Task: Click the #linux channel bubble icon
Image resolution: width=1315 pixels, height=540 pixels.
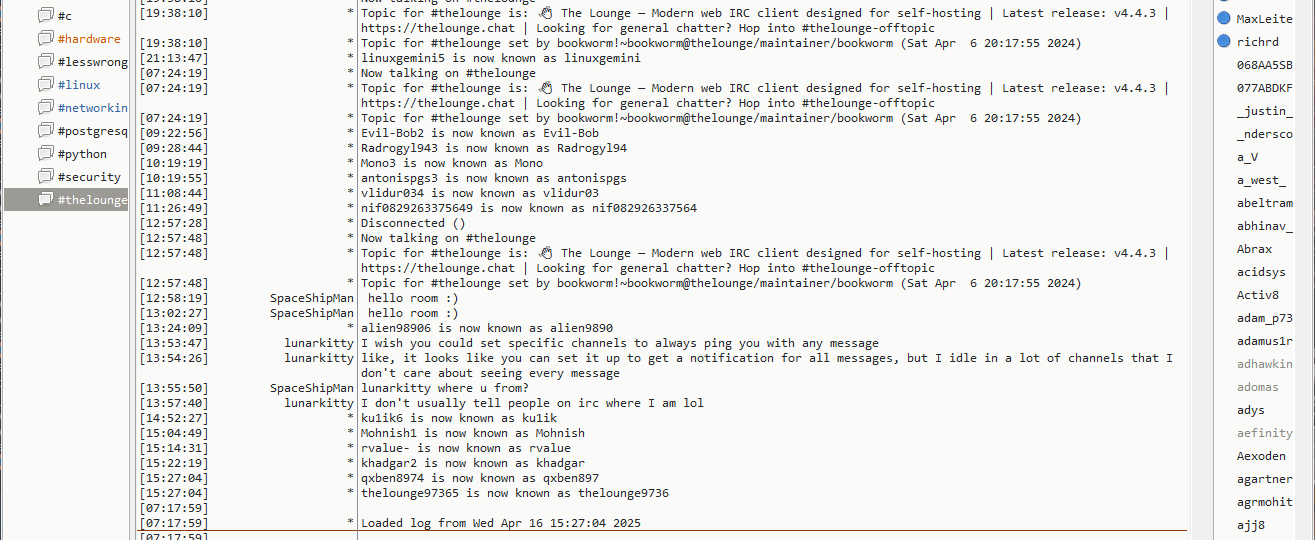Action: pyautogui.click(x=45, y=85)
